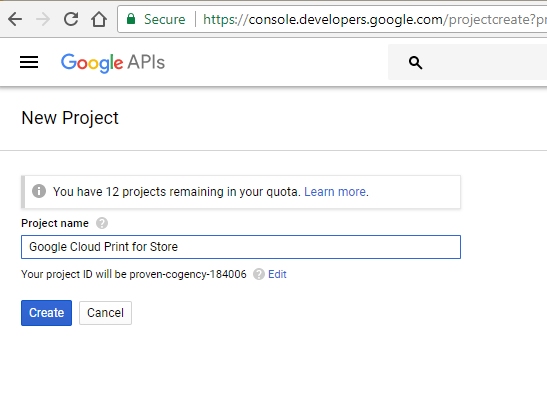Click the 'Secure' label in address bar
Viewport: 547px width, 399px height.
[x=165, y=19]
